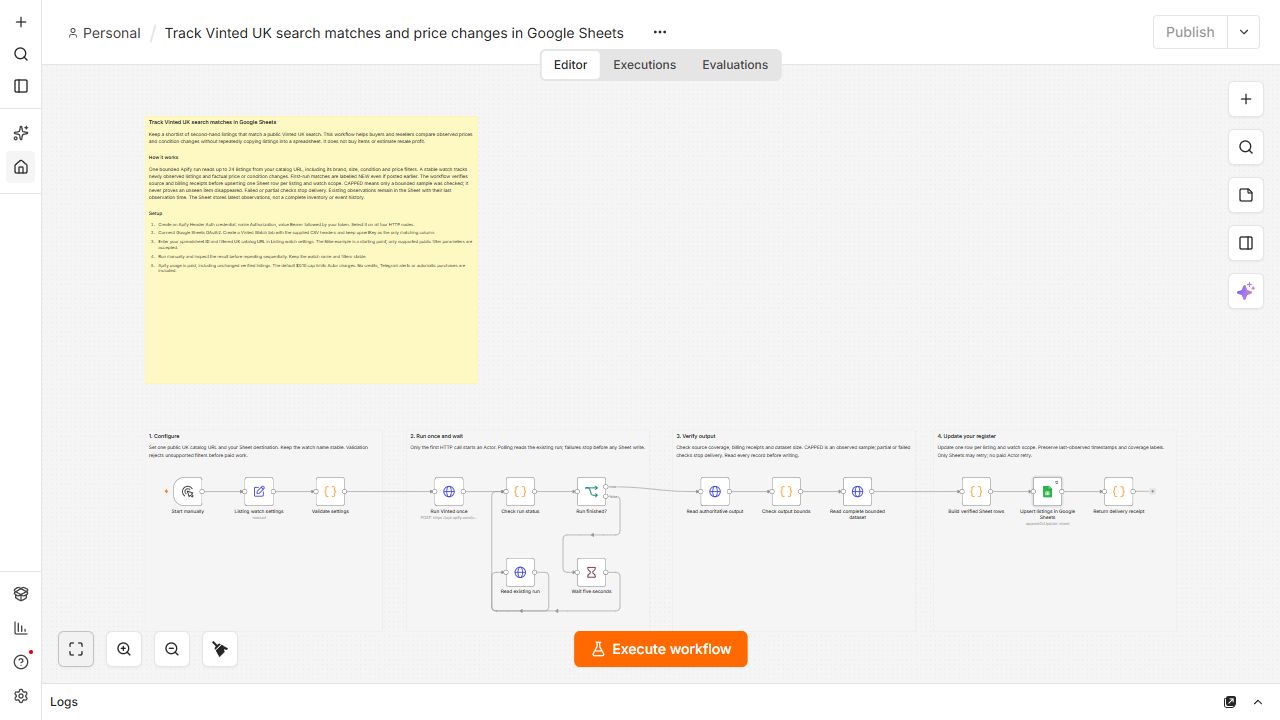Viewport: 1280px width, 720px height.
Task: Open the canvas node search button
Action: [x=1246, y=147]
